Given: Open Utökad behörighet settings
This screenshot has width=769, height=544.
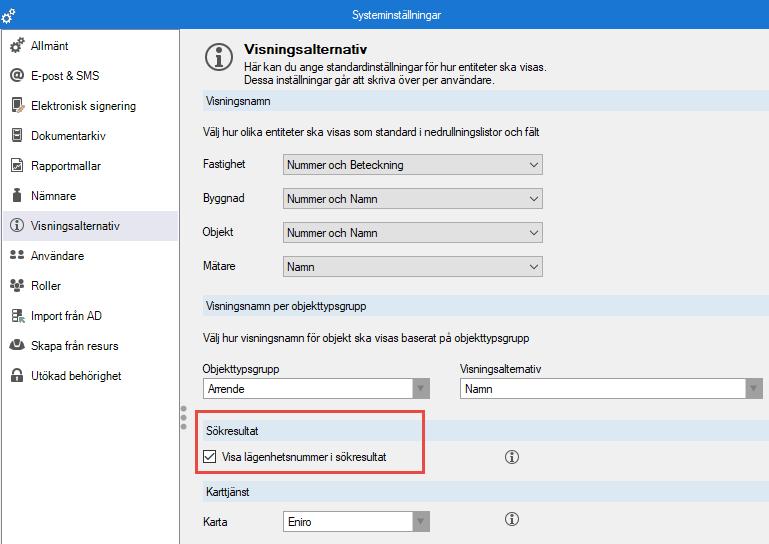Looking at the screenshot, I should [91, 376].
